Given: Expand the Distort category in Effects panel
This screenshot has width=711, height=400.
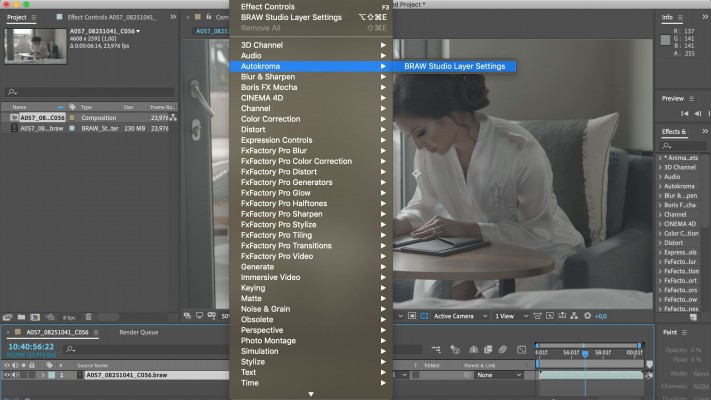Looking at the screenshot, I should tap(660, 241).
